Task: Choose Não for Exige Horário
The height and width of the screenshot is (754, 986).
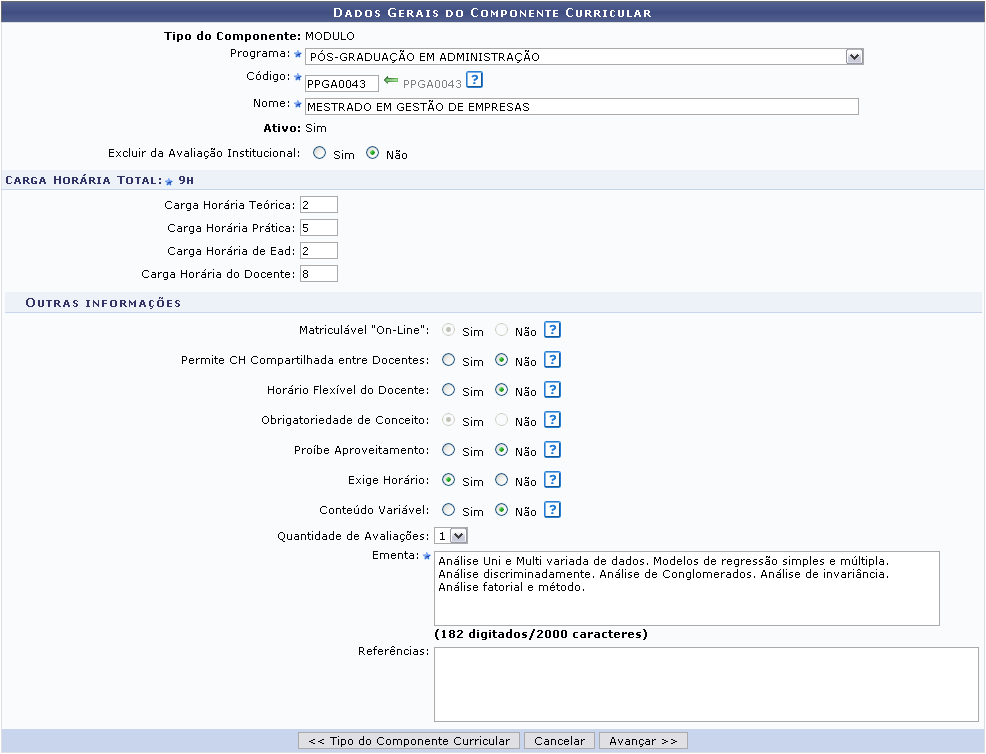Action: click(502, 480)
